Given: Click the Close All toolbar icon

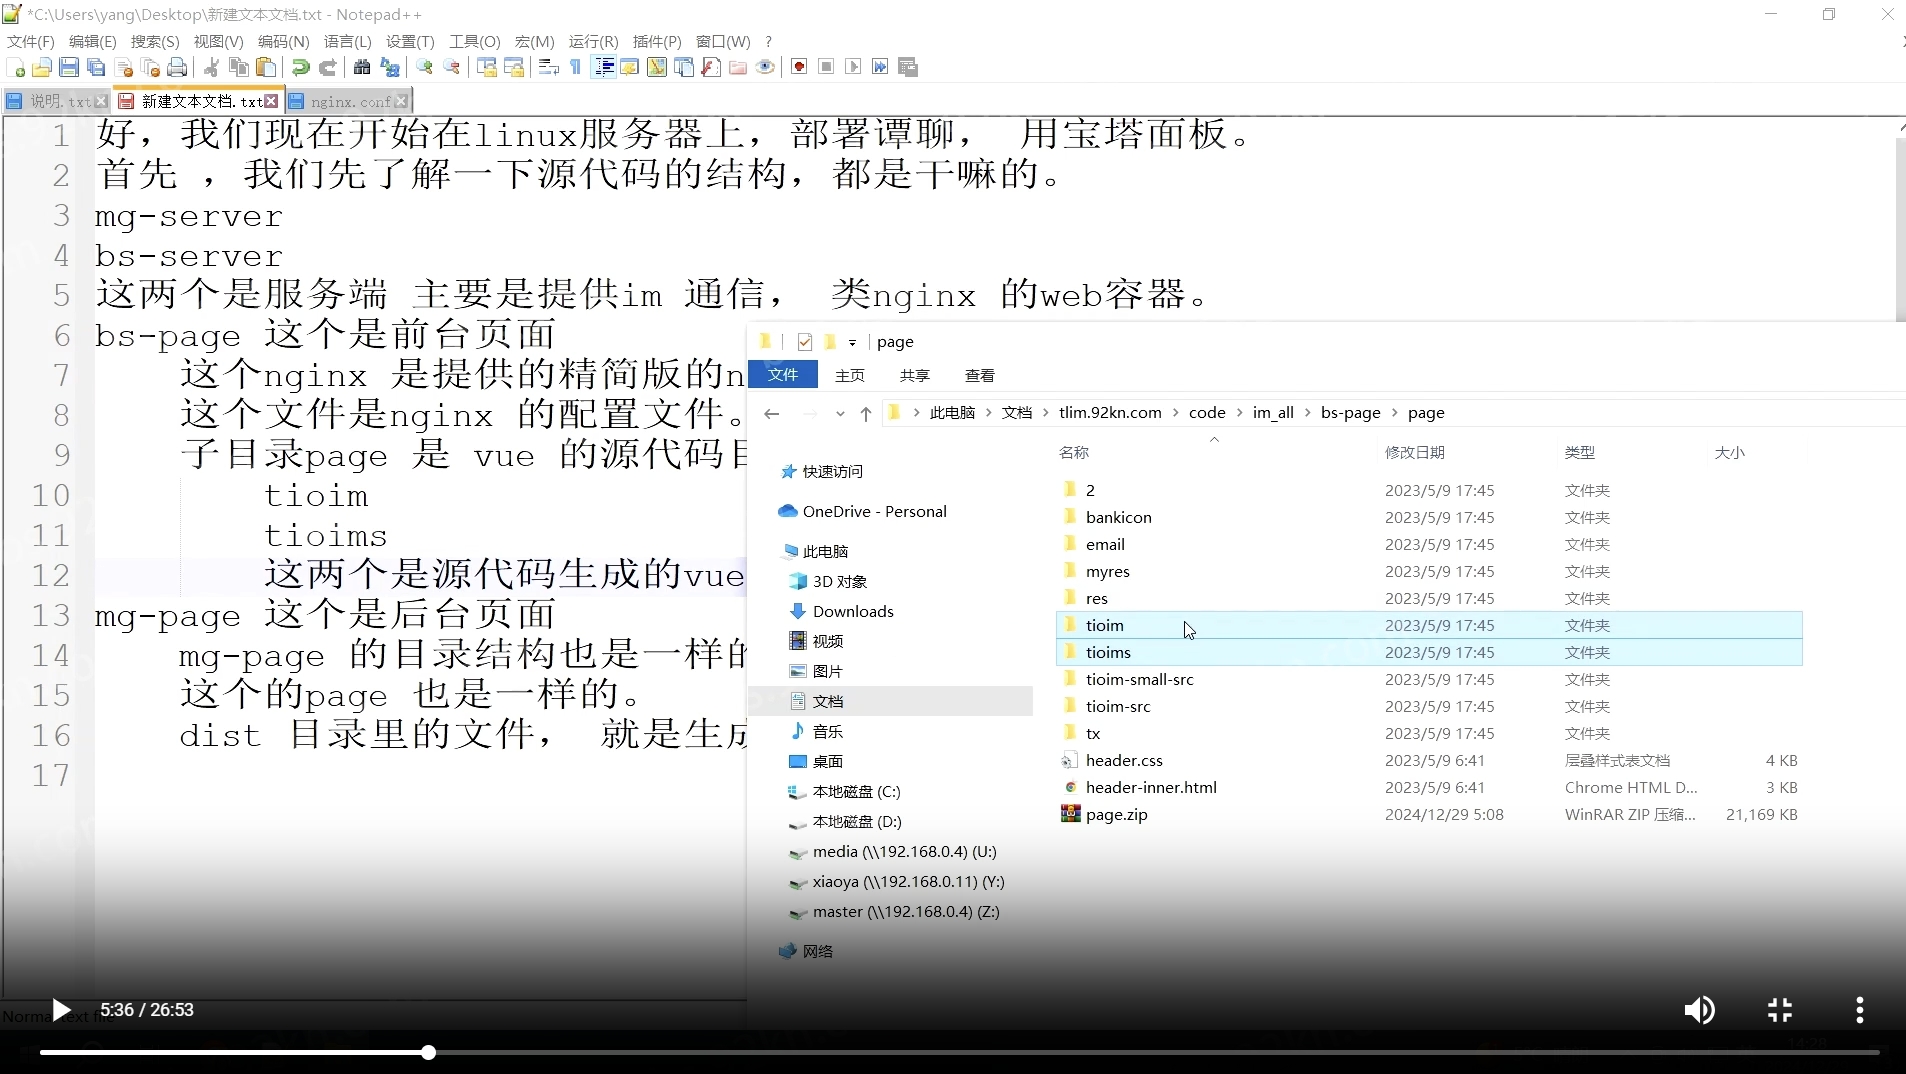Looking at the screenshot, I should (x=151, y=67).
